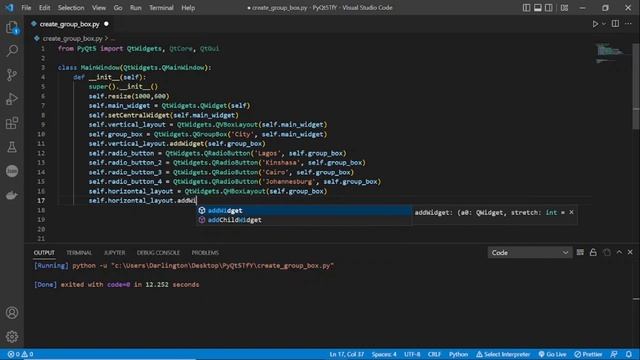The height and width of the screenshot is (360, 640).
Task: Open the round extension icon above Docker
Action: [x=12, y=171]
